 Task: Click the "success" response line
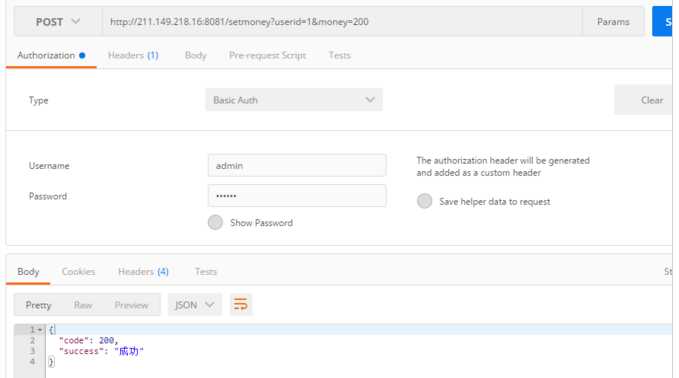[x=101, y=351]
